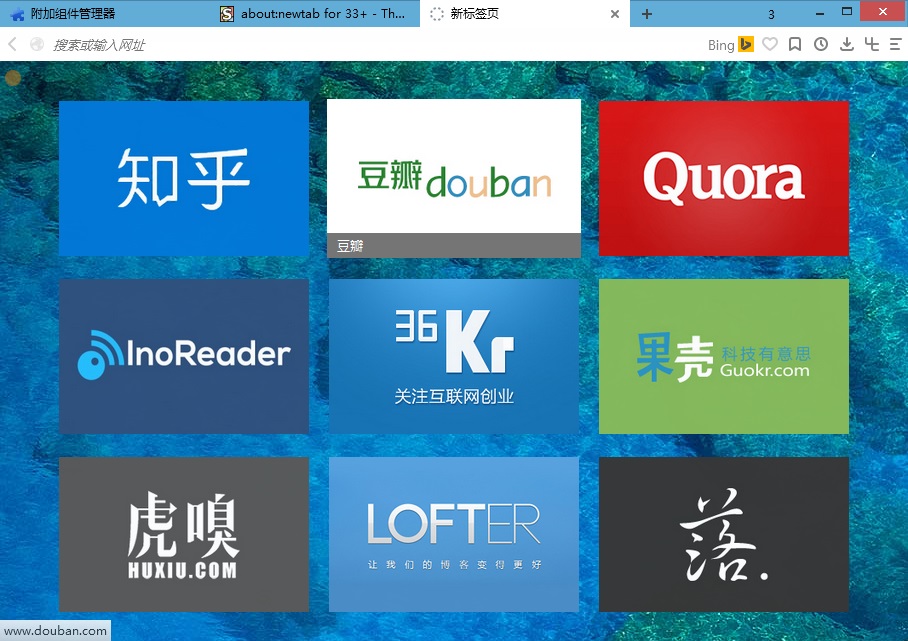The height and width of the screenshot is (641, 908).
Task: Go back with the back arrow
Action: (12, 44)
